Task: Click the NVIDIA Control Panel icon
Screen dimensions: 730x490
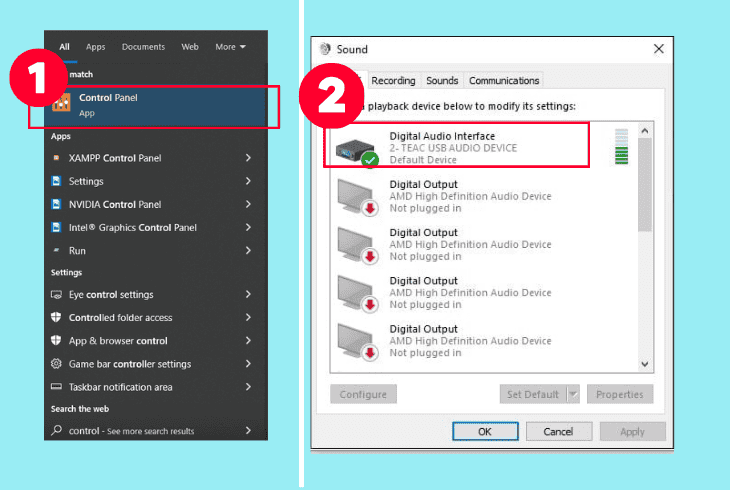Action: coord(56,204)
